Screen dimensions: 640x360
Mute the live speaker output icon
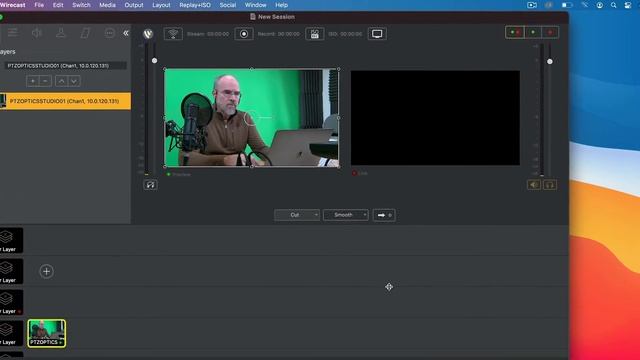[x=533, y=185]
